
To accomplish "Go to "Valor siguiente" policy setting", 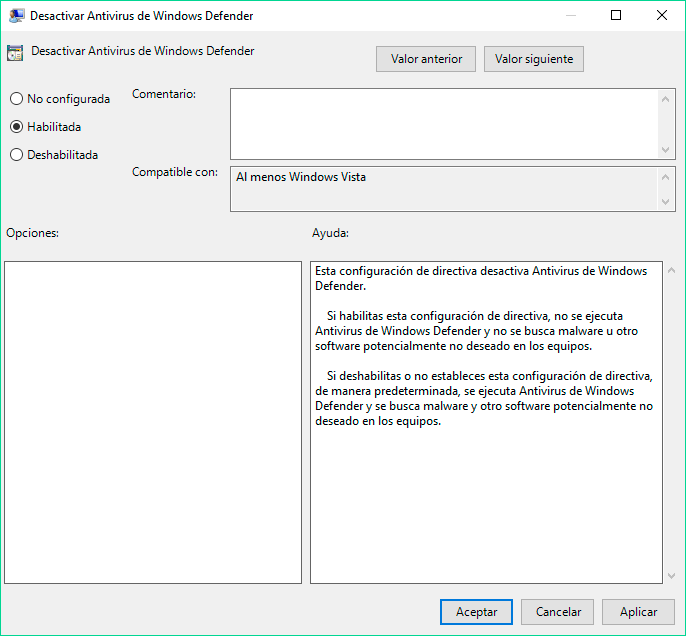I will tap(534, 59).
